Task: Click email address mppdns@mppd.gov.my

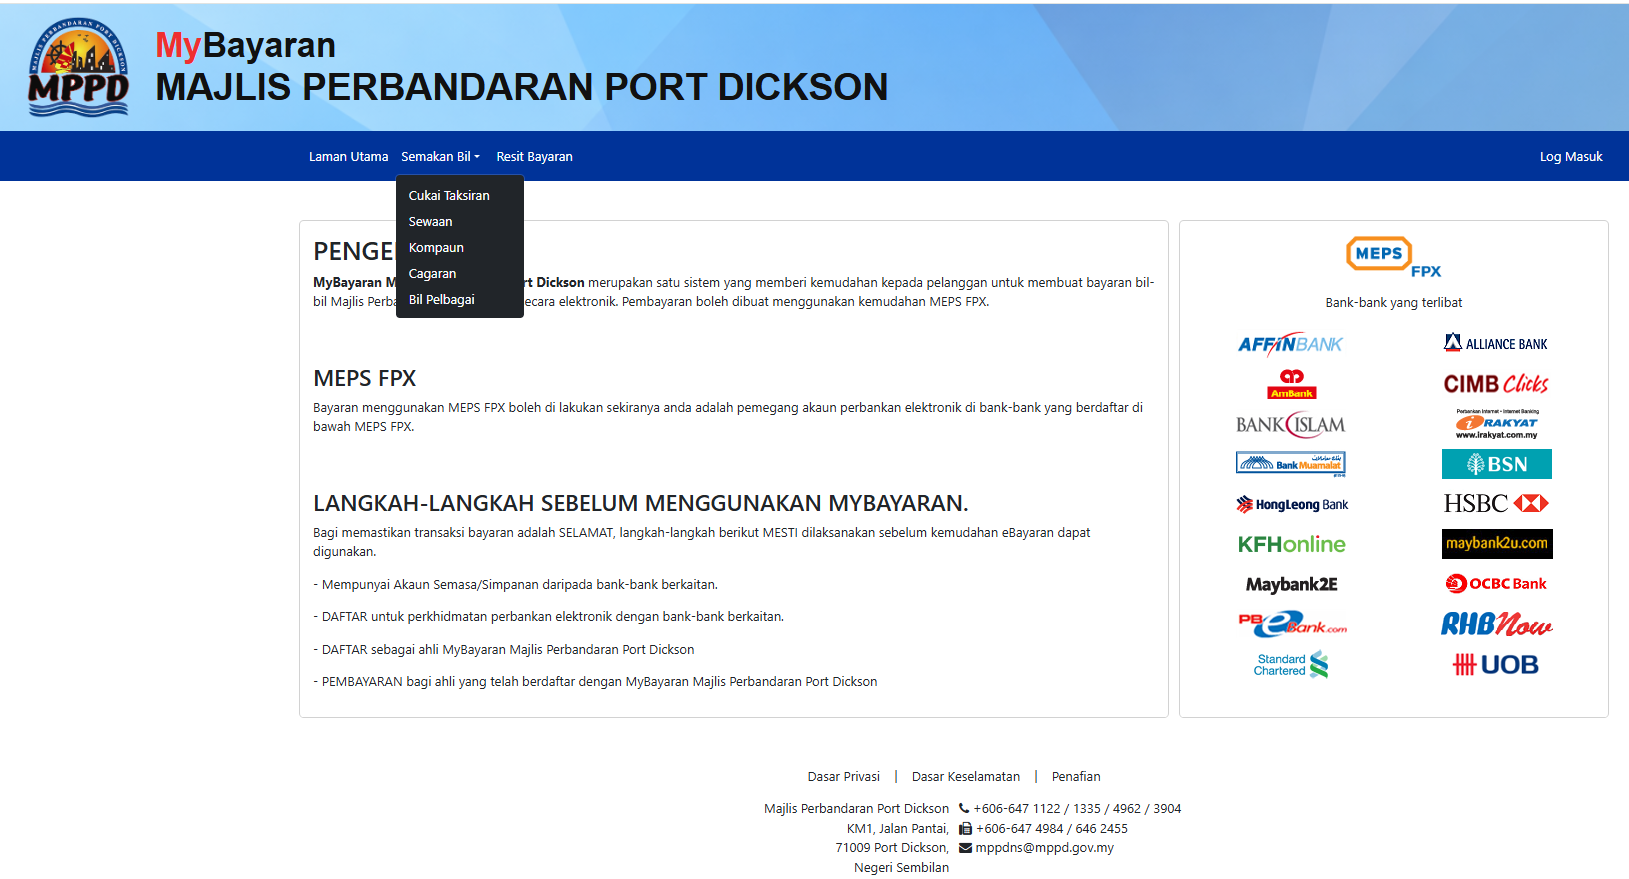Action: [x=1044, y=848]
